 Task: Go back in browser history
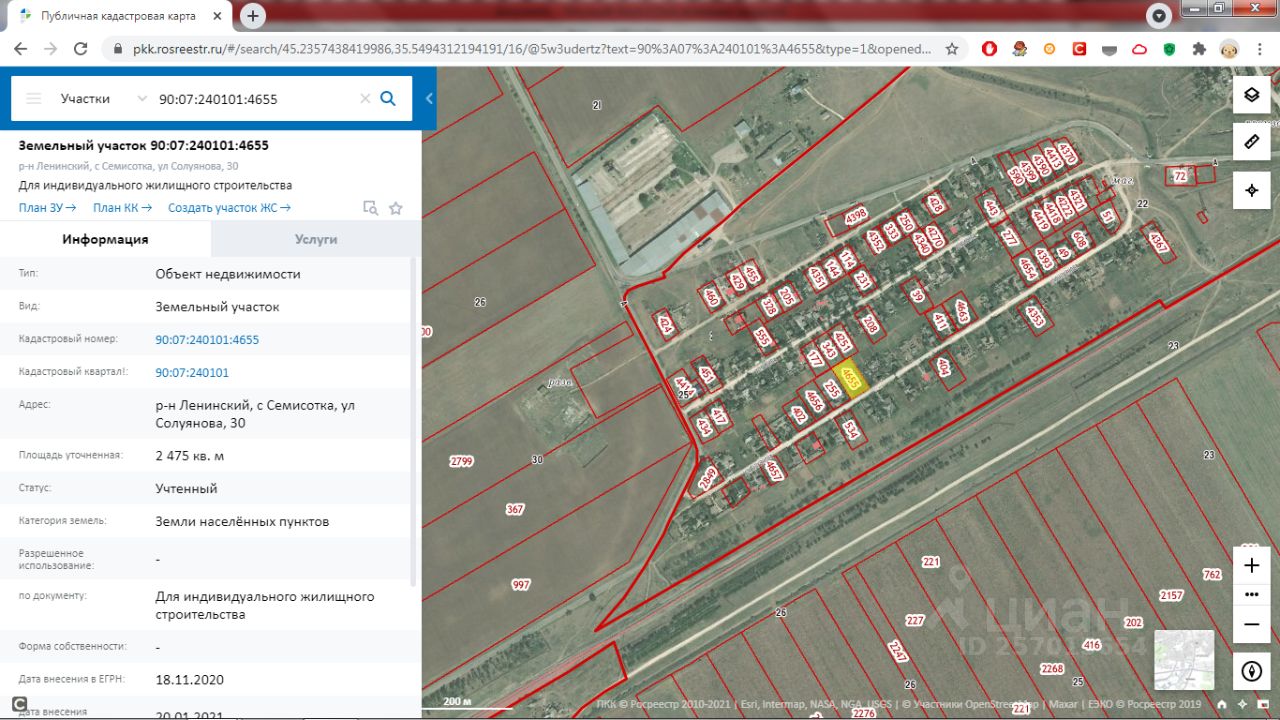click(x=20, y=48)
